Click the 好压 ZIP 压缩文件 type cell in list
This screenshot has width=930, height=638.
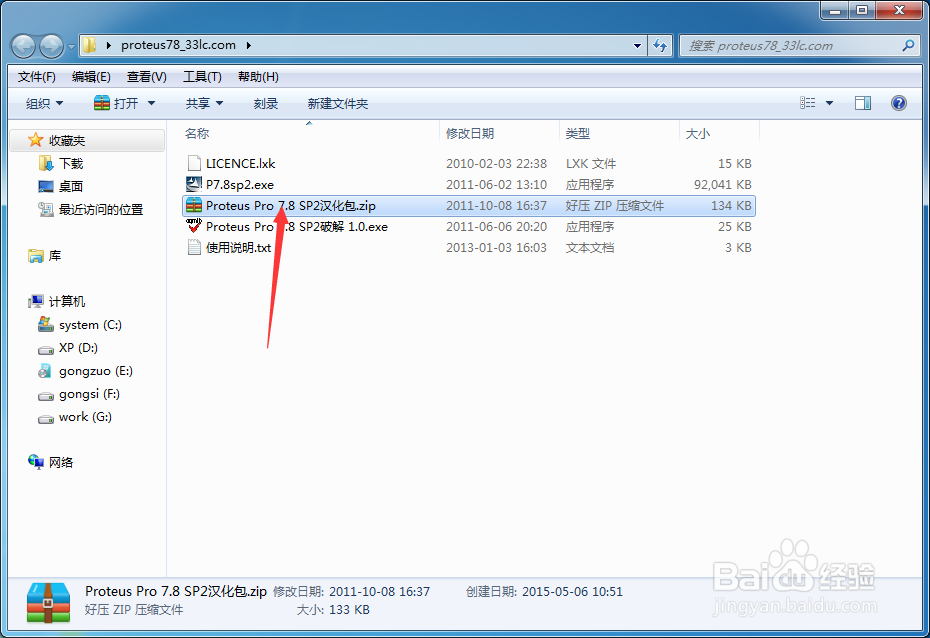[x=614, y=206]
